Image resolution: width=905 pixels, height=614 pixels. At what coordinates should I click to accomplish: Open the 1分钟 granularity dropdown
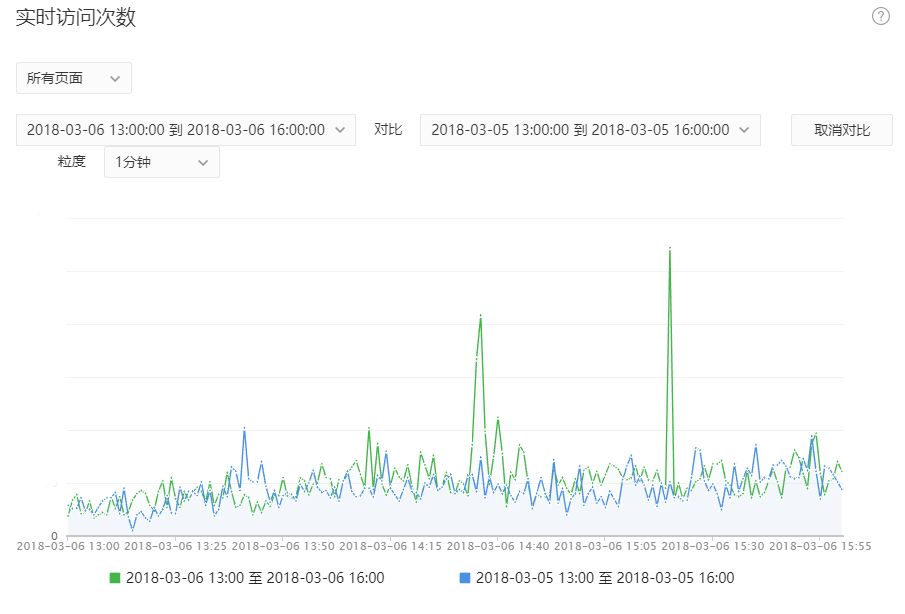162,162
